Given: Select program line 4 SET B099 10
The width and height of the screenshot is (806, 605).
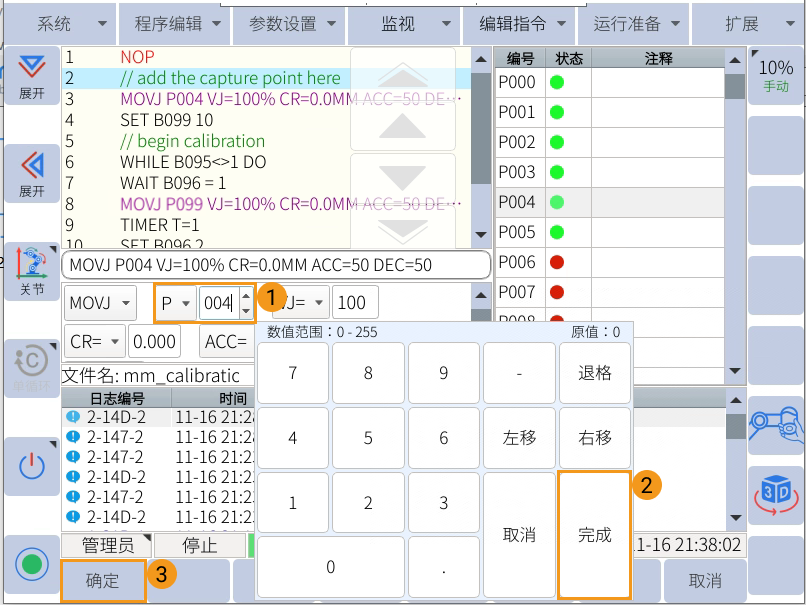Looking at the screenshot, I should coord(266,120).
